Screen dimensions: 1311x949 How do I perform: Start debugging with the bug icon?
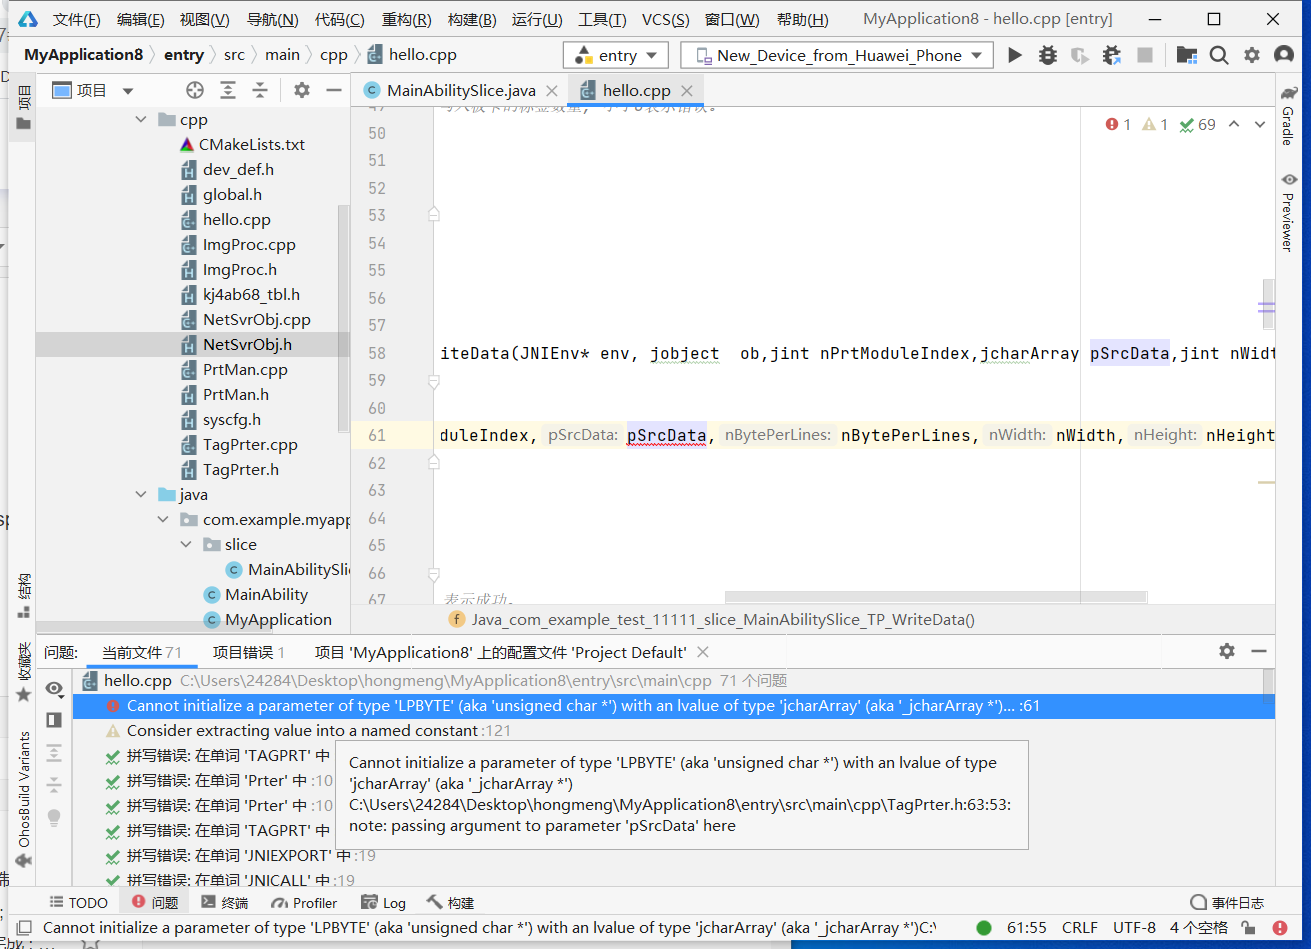click(1047, 55)
